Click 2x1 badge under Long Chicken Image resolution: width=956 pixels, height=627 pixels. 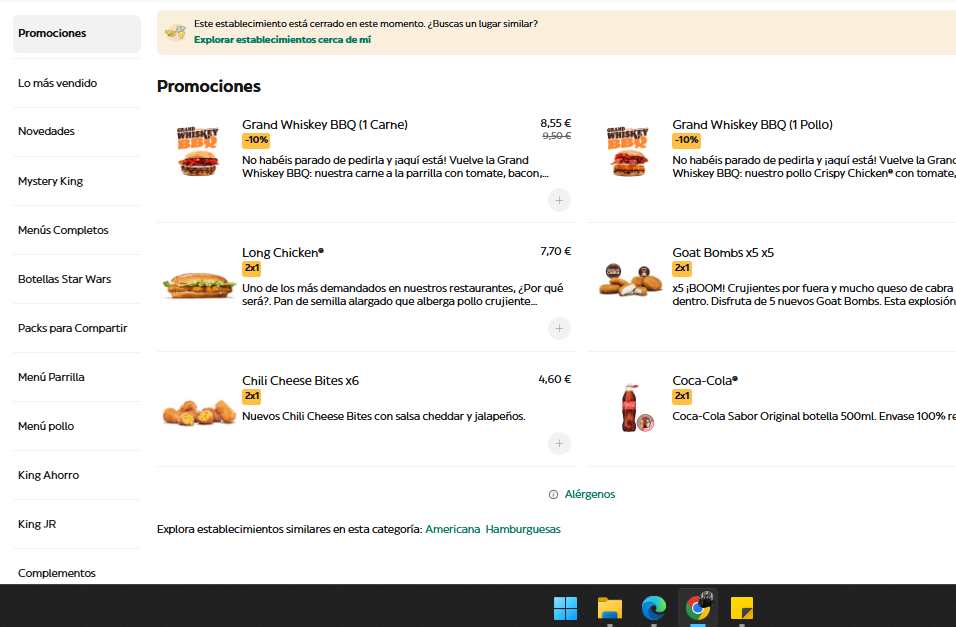click(x=252, y=268)
